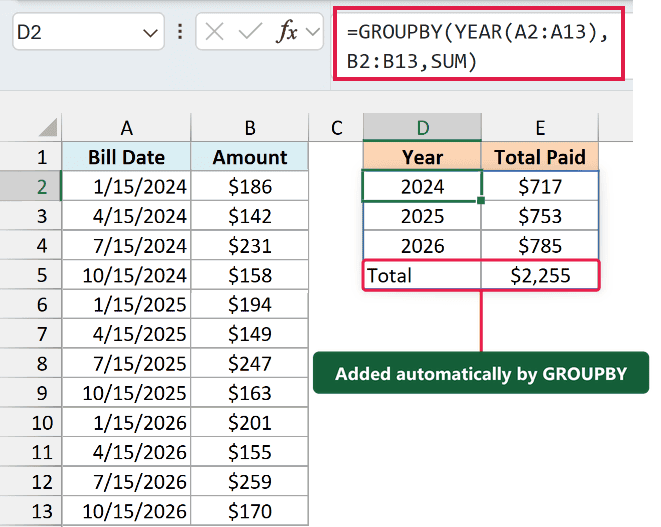Expand the dropdown beside the fx icon
The width and height of the screenshot is (661, 527).
coord(312,32)
